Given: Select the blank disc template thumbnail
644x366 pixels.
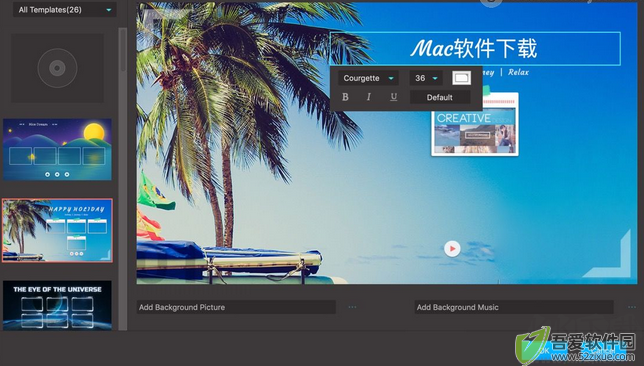Looking at the screenshot, I should click(57, 68).
